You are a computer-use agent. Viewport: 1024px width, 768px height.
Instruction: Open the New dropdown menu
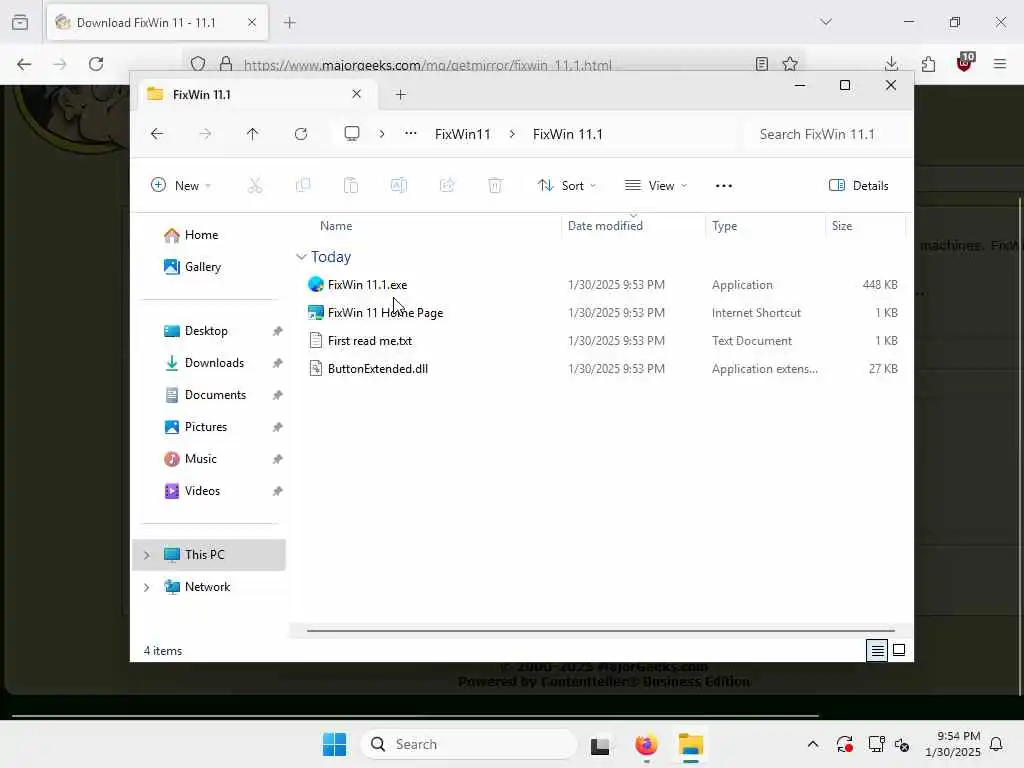[x=181, y=185]
